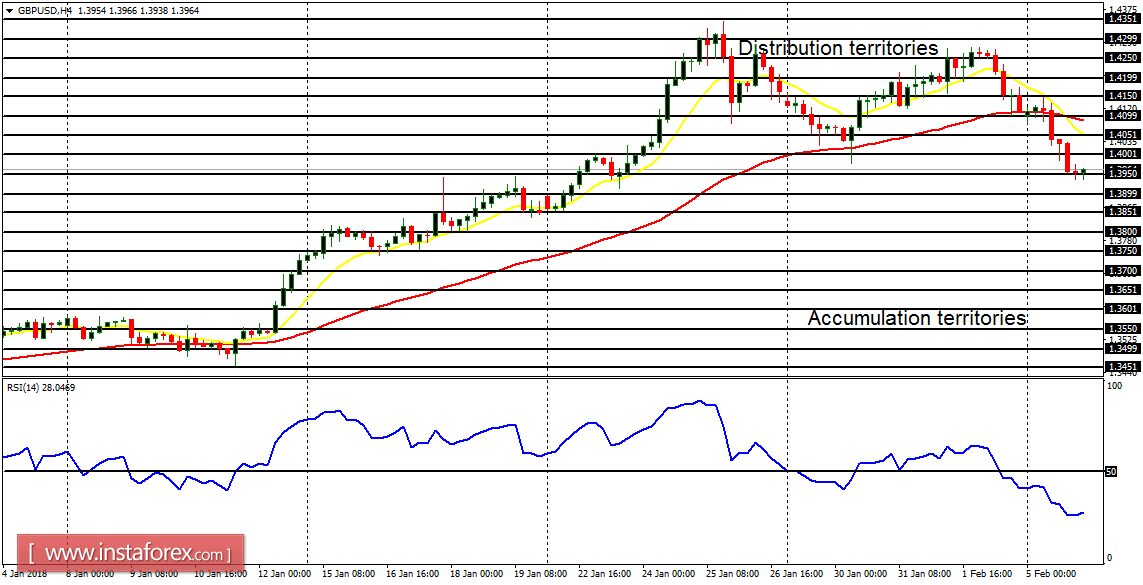Click the 1.3499 price tag on the axis
Viewport: 1143px width, 585px height.
point(1122,347)
